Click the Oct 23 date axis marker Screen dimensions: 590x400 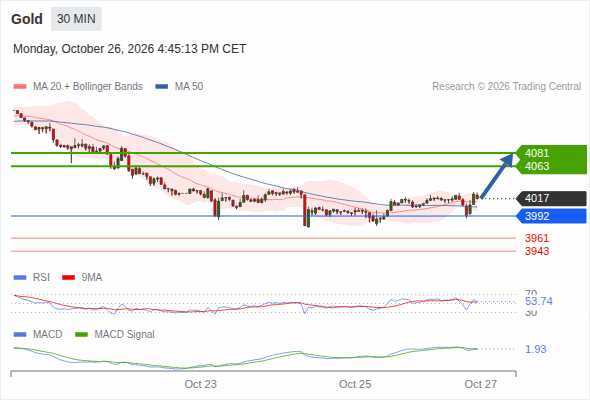[201, 384]
